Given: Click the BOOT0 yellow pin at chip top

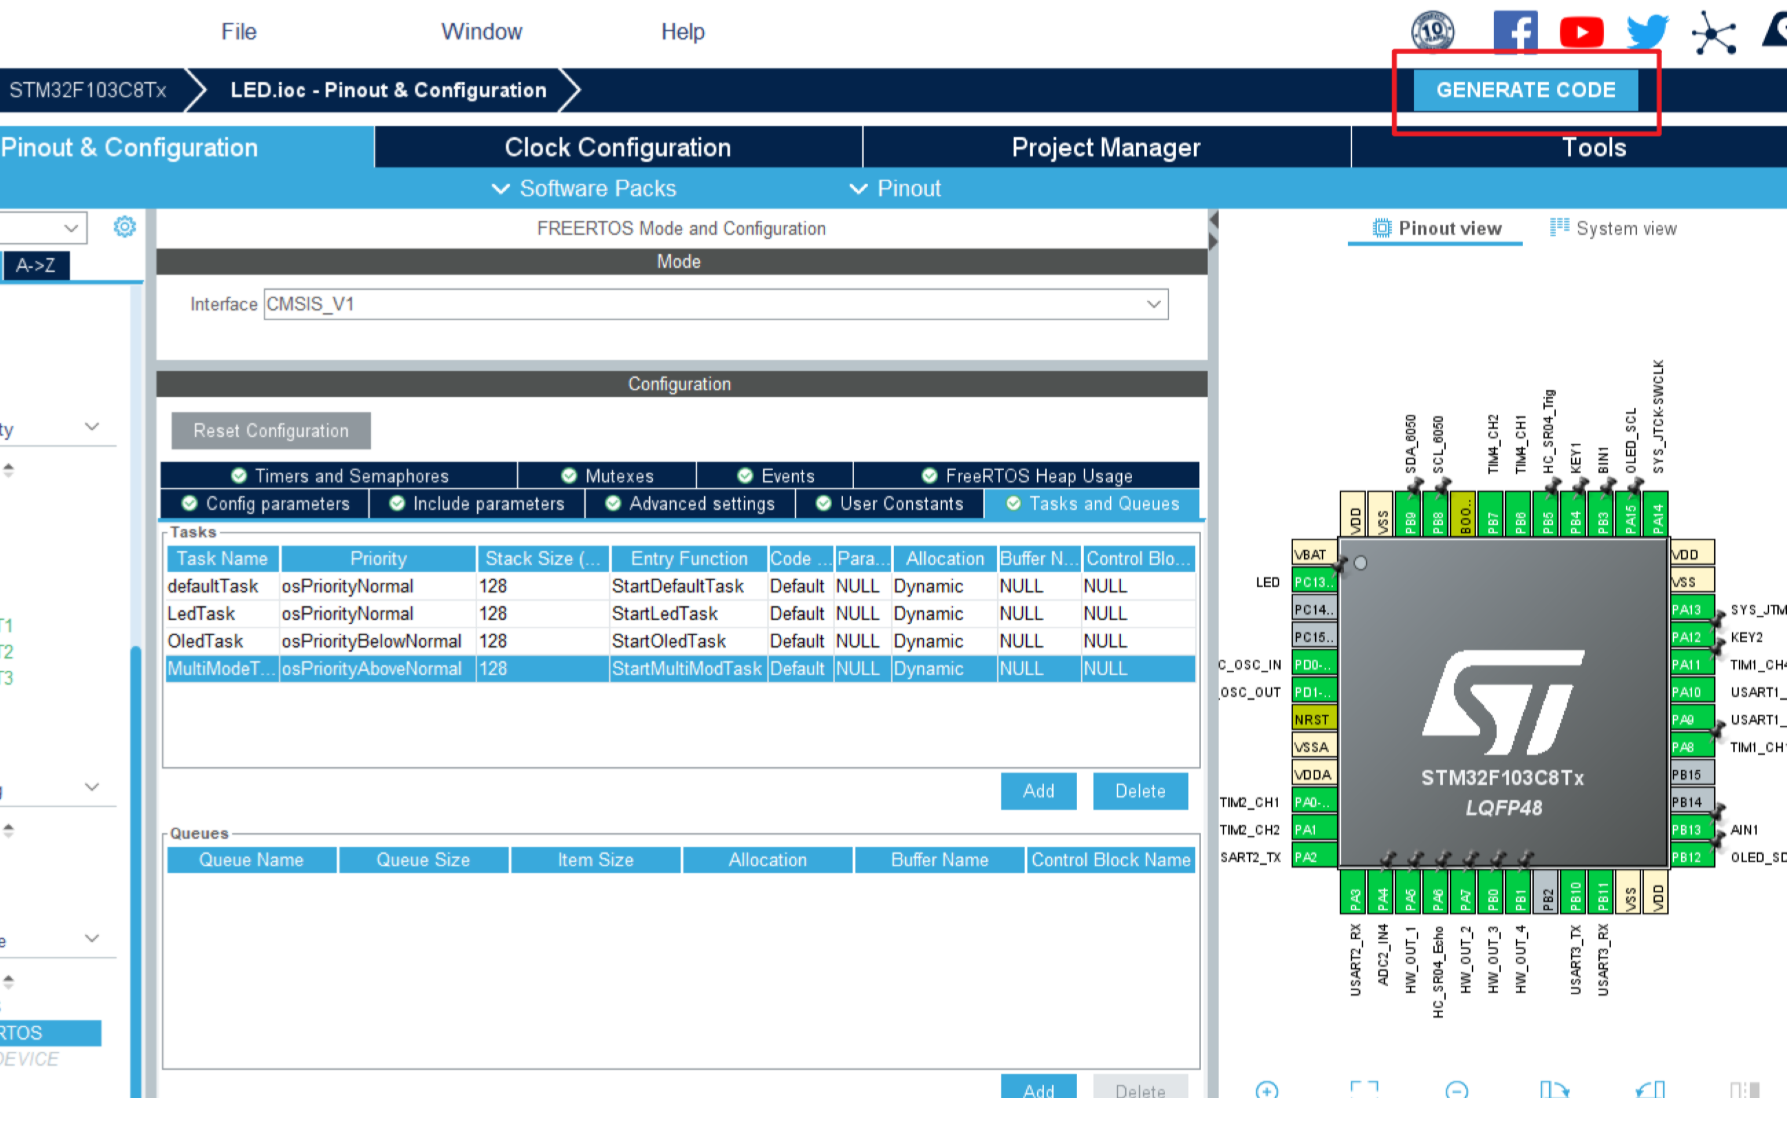Looking at the screenshot, I should (1465, 514).
